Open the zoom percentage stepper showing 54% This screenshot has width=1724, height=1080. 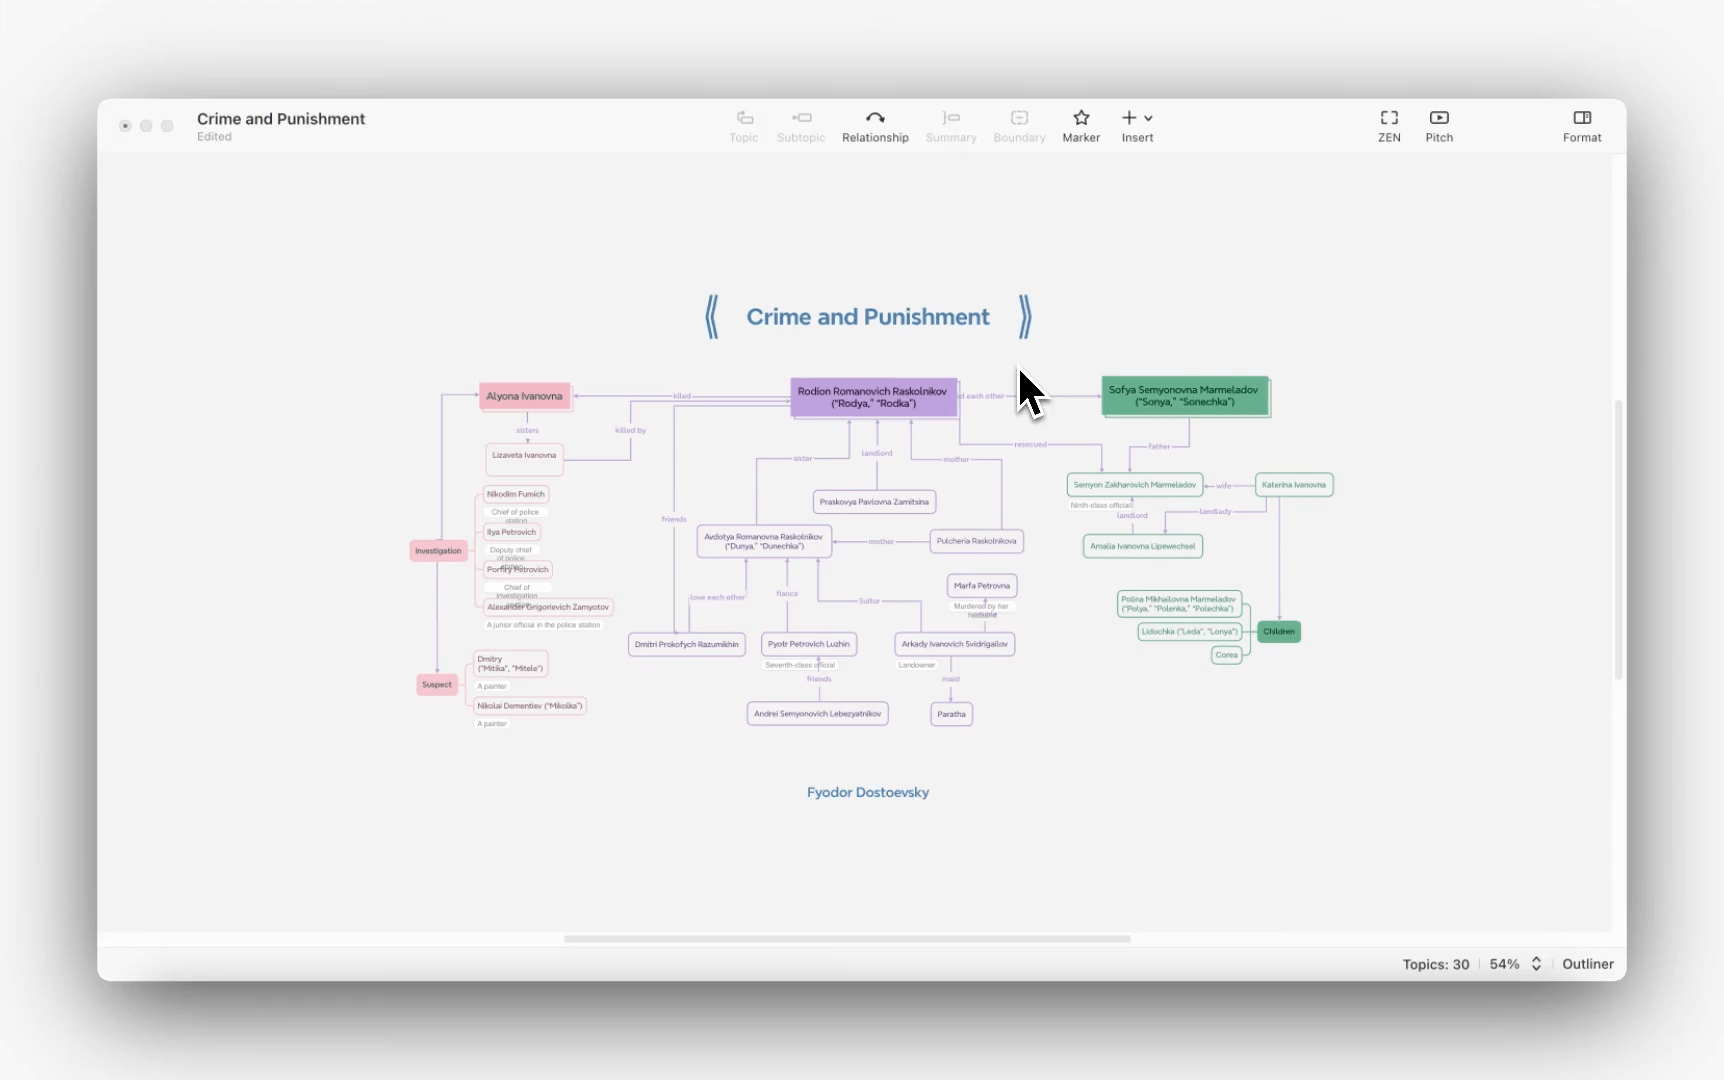pos(1536,964)
